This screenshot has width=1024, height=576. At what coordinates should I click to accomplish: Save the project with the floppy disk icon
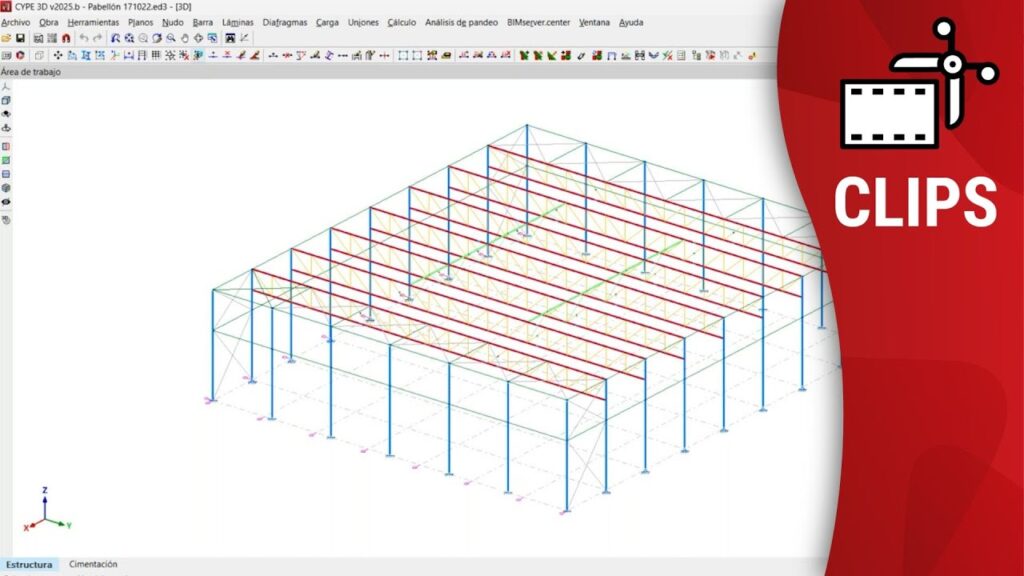(19, 38)
